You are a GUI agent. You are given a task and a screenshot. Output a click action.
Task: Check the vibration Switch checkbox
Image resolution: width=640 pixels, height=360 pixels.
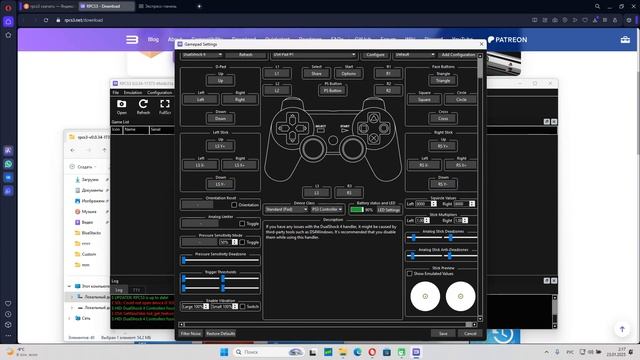[242, 307]
